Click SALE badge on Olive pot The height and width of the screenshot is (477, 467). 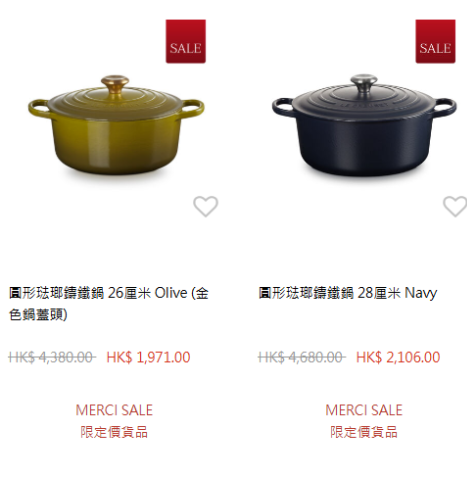coord(186,41)
